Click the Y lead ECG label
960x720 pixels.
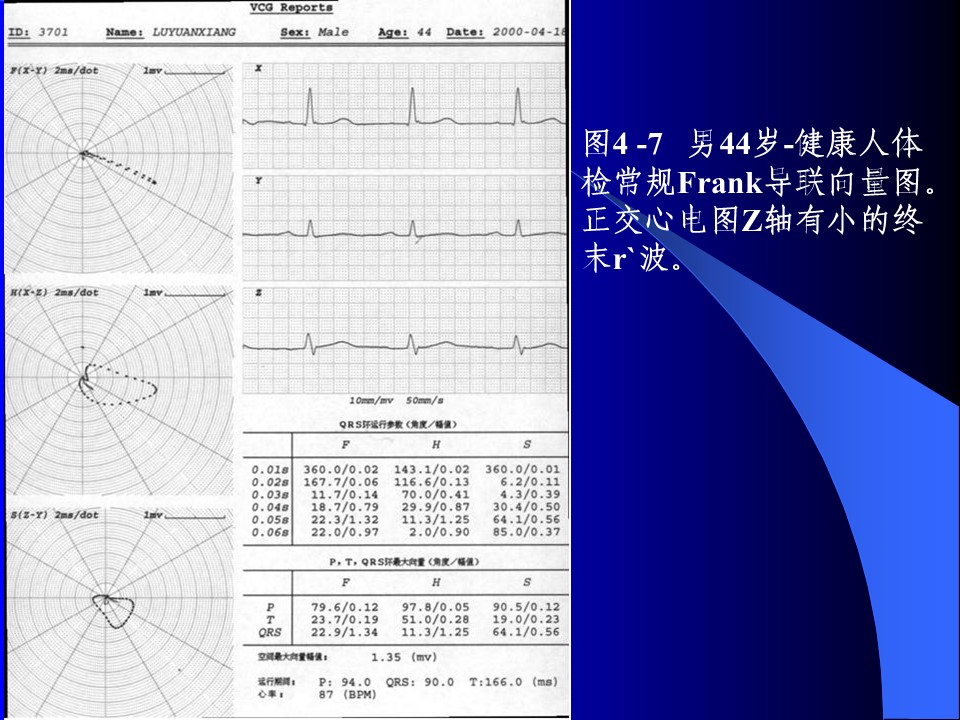[x=258, y=181]
